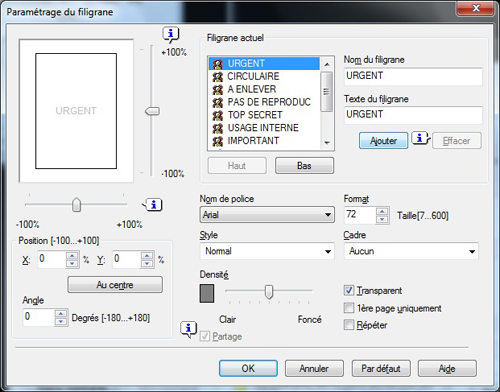The width and height of the screenshot is (500, 392).
Task: Enable the Répéter checkbox
Action: tap(349, 325)
